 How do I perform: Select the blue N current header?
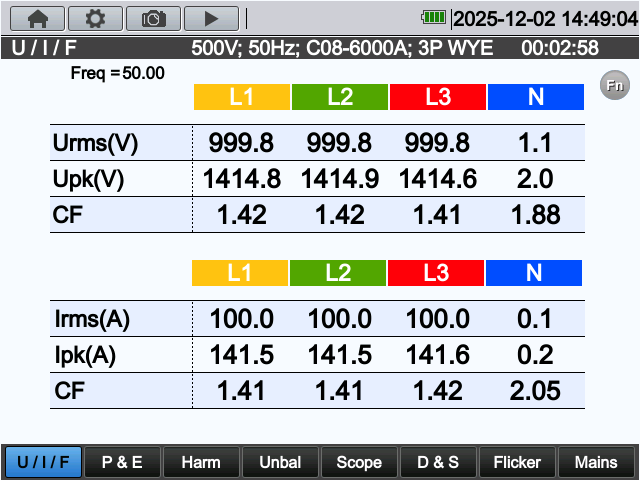(x=534, y=273)
